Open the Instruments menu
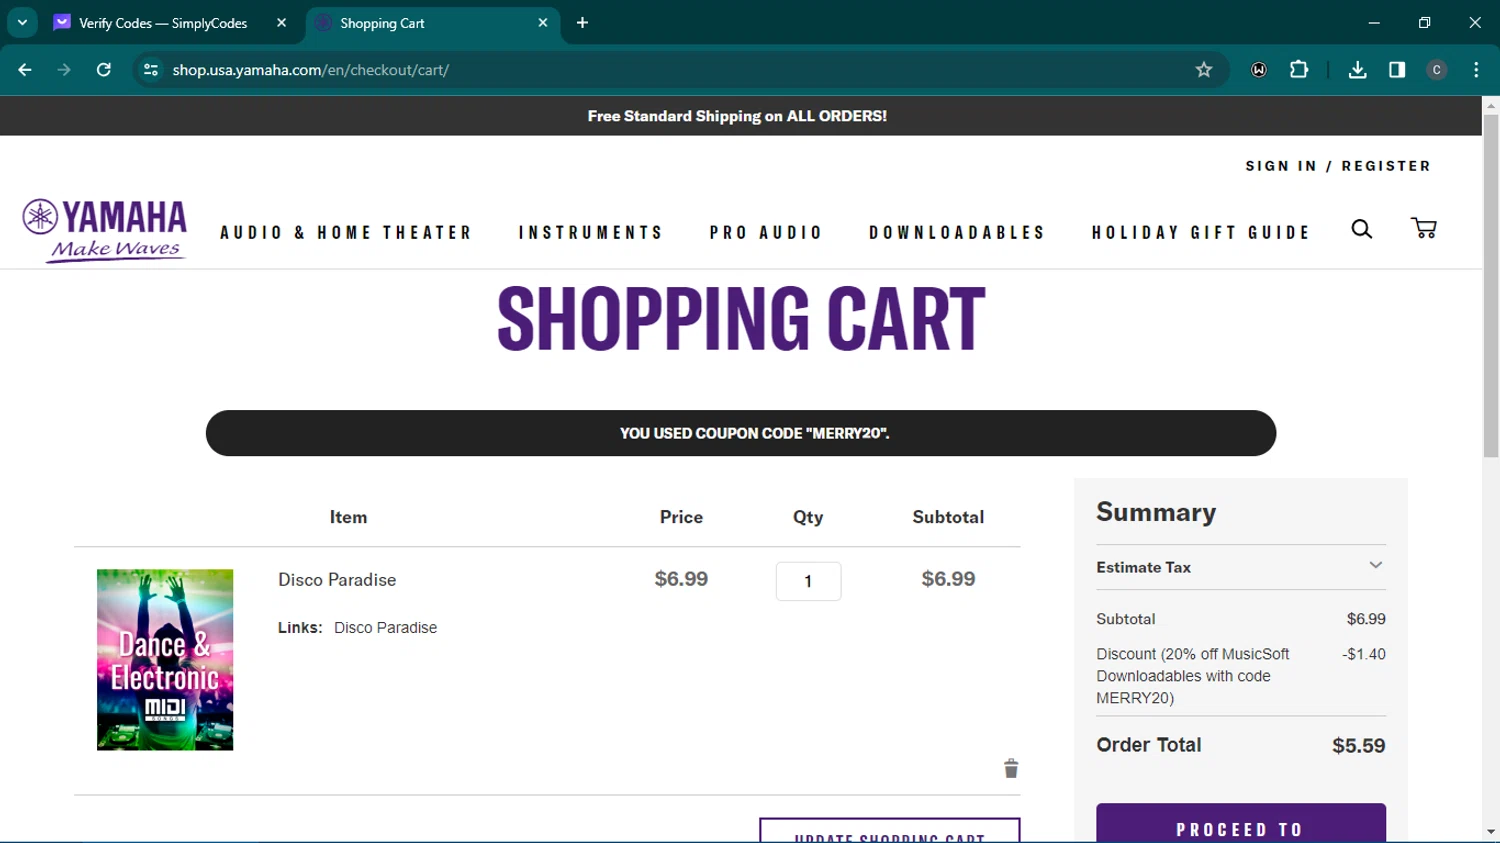 591,233
